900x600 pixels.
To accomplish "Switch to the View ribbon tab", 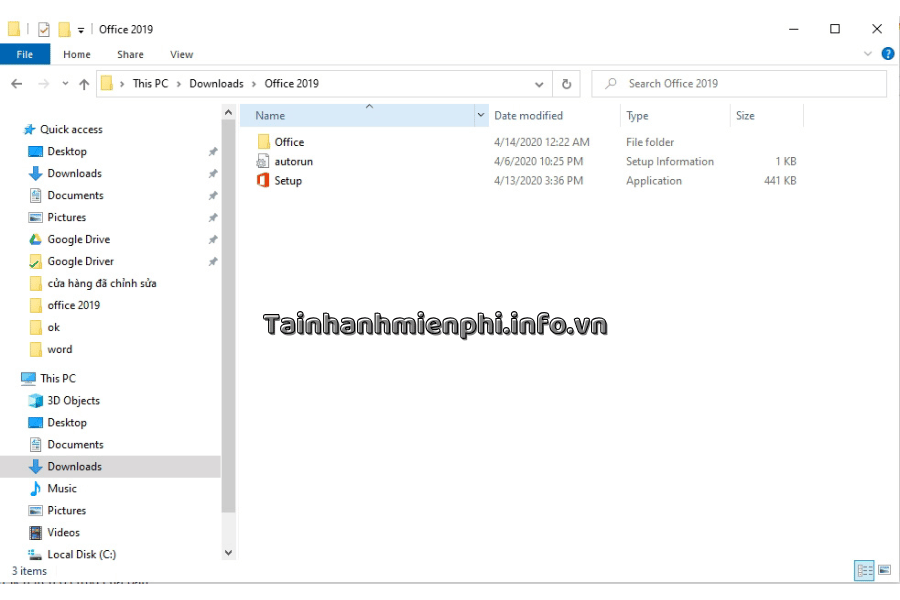I will [x=181, y=54].
